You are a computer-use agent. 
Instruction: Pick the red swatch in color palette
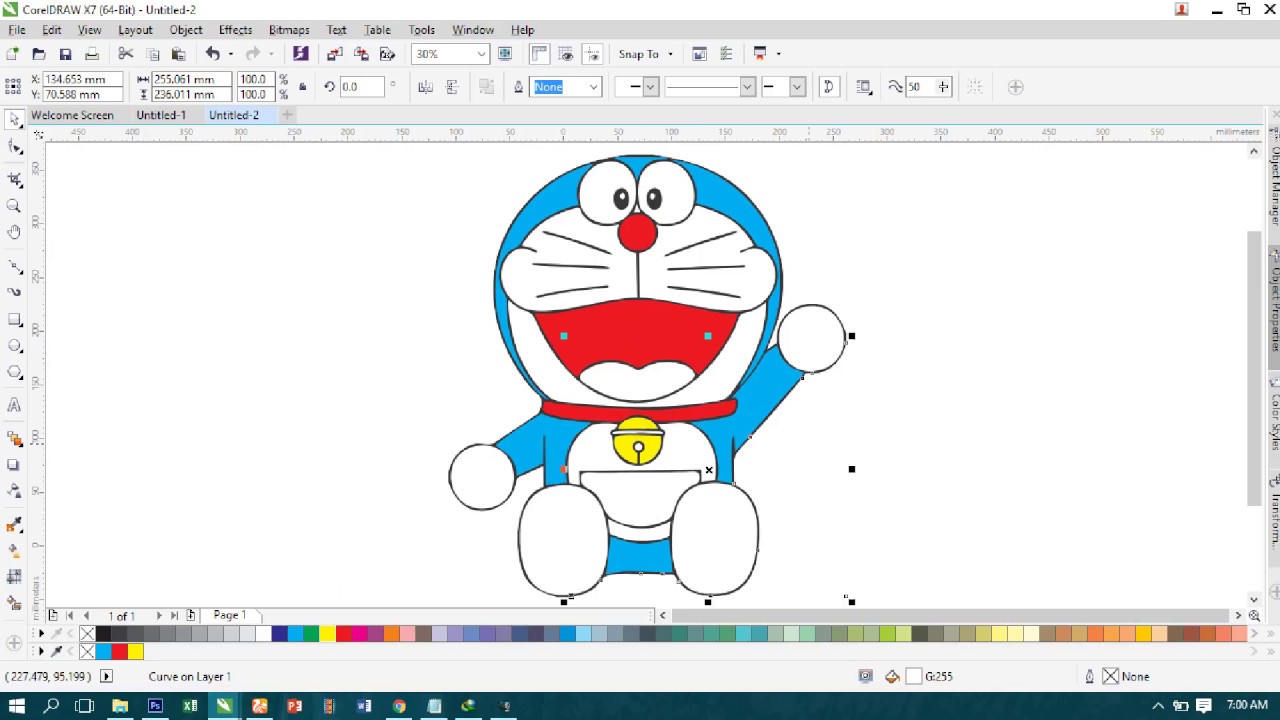343,634
